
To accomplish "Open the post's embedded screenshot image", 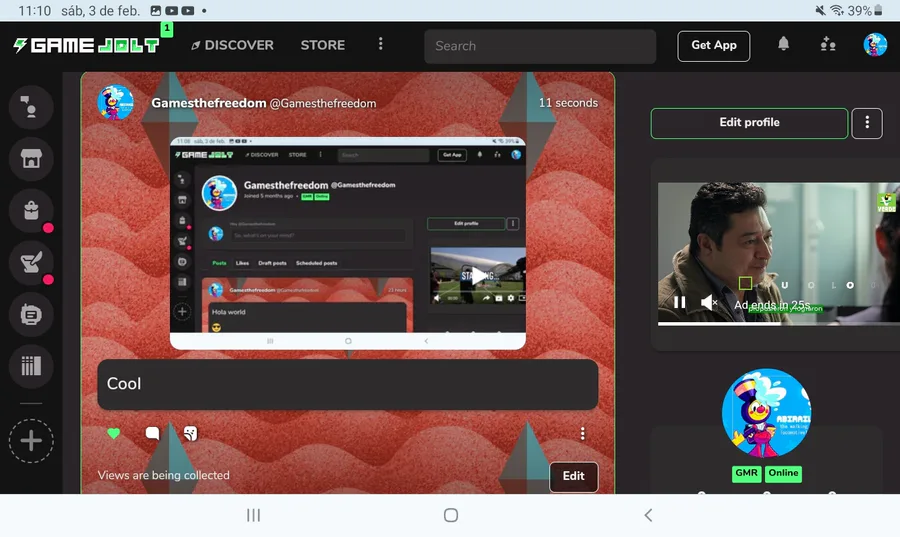I will click(348, 243).
